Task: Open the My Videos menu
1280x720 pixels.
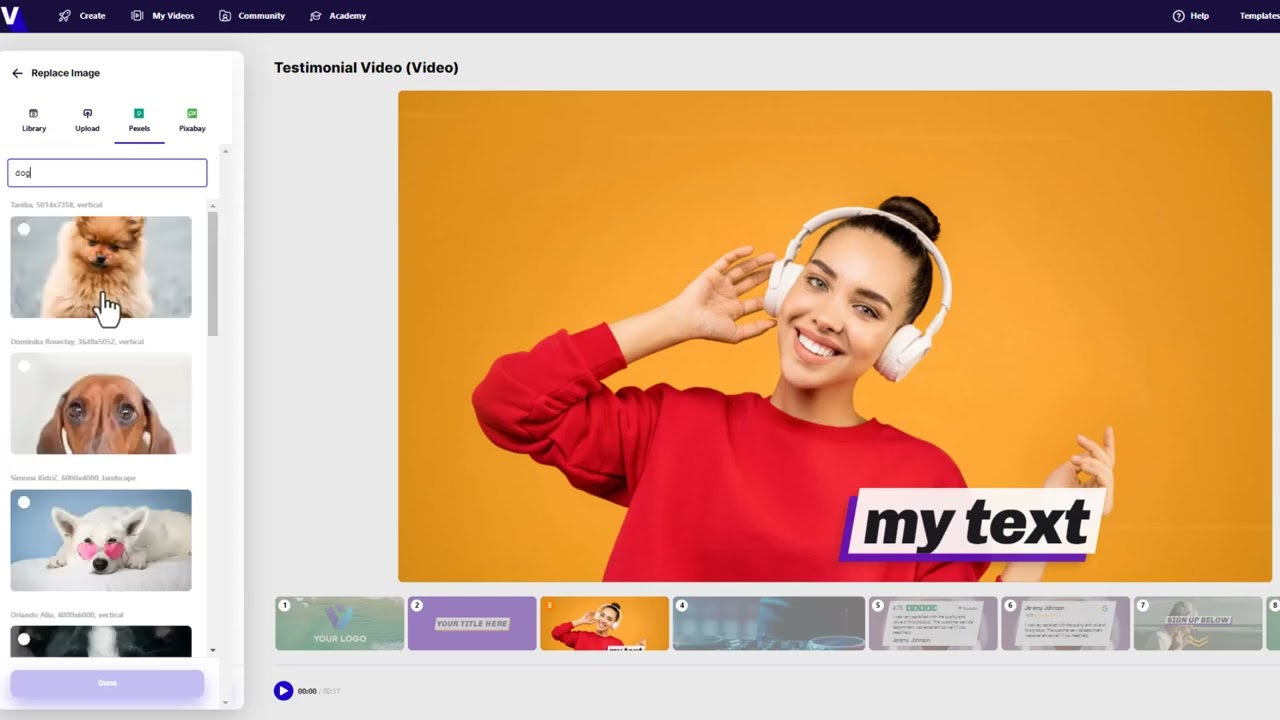Action: (x=162, y=16)
